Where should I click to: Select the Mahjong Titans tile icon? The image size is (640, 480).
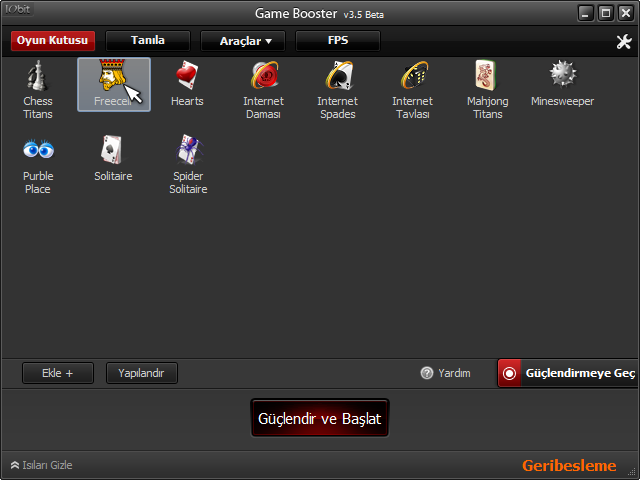[x=486, y=75]
